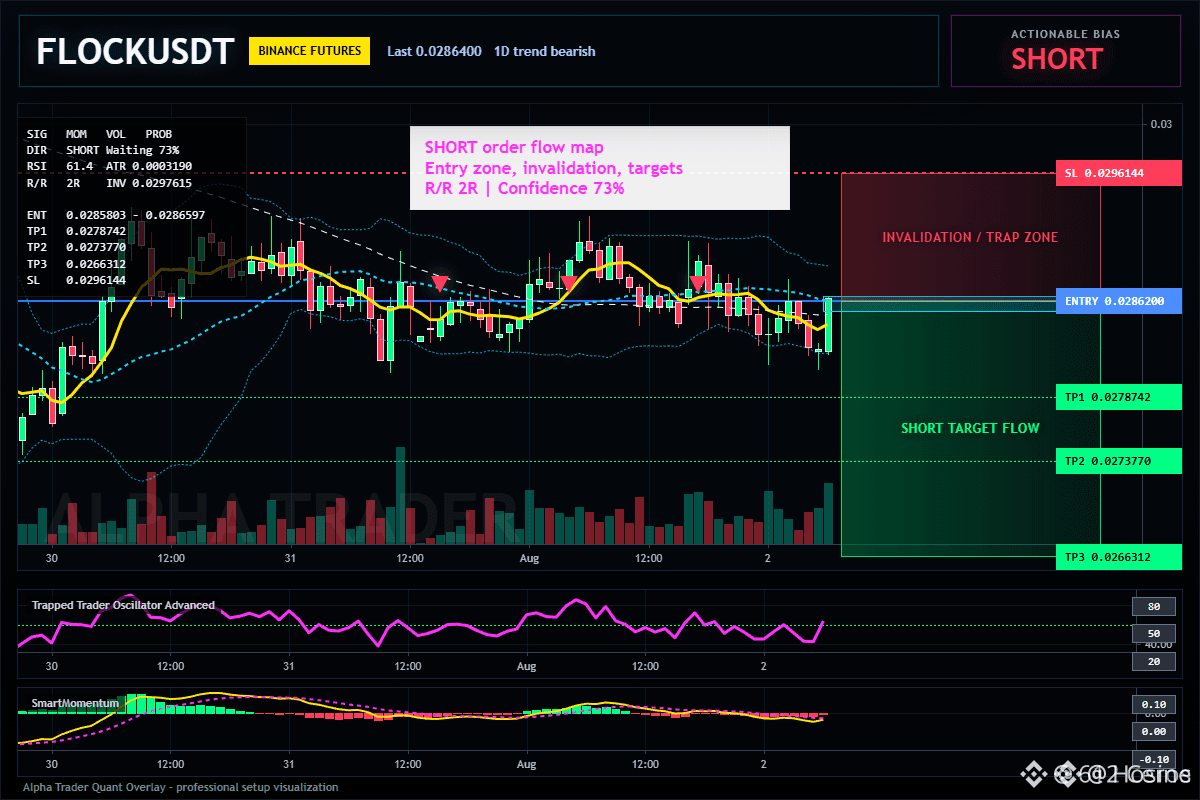Click the SIG MOM VOL PROB header row

tap(99, 133)
